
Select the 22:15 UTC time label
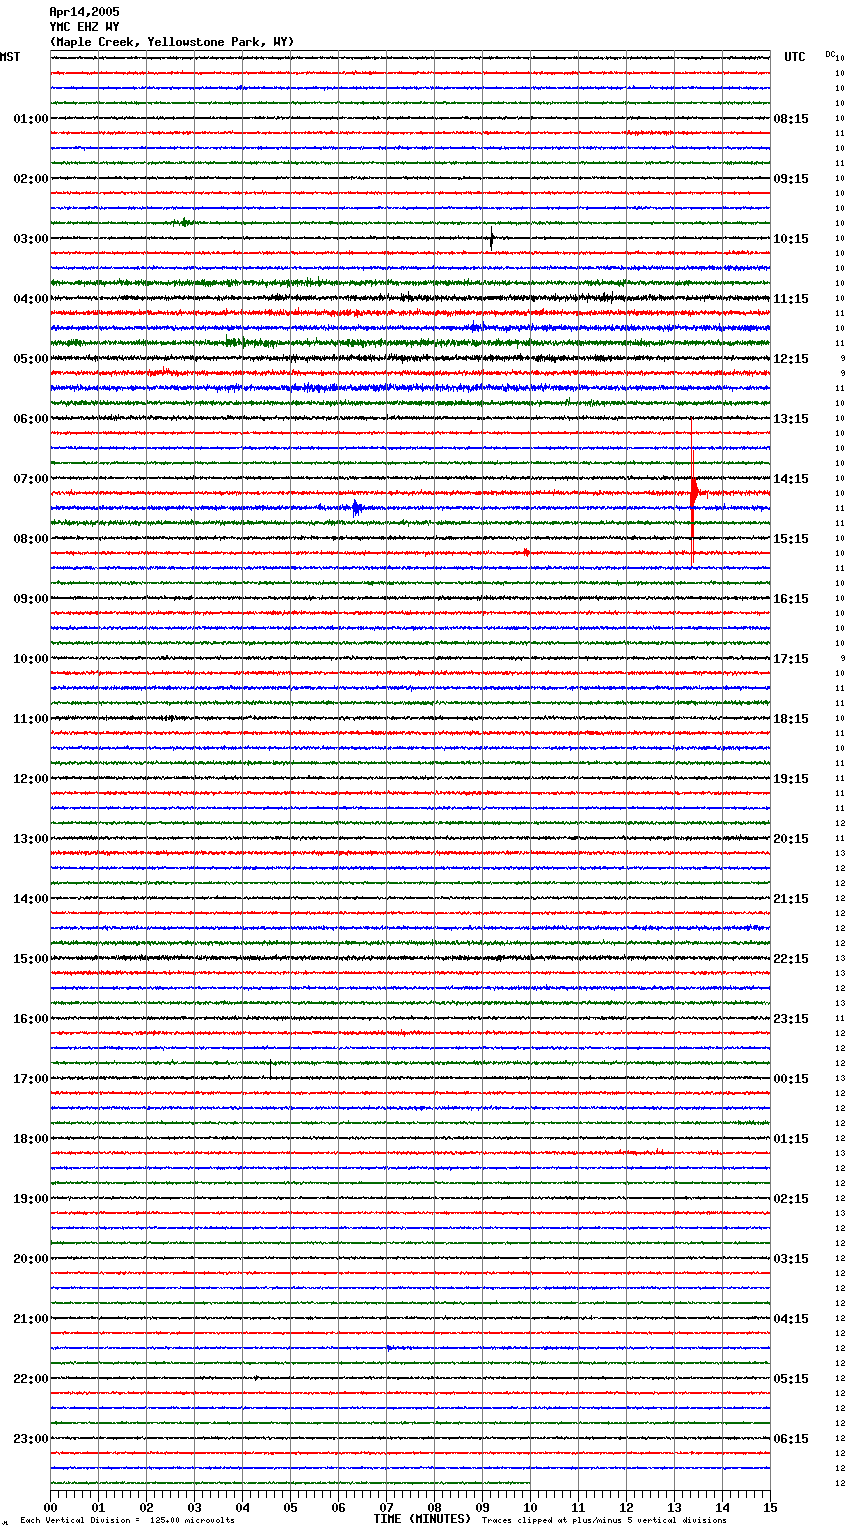[x=791, y=959]
